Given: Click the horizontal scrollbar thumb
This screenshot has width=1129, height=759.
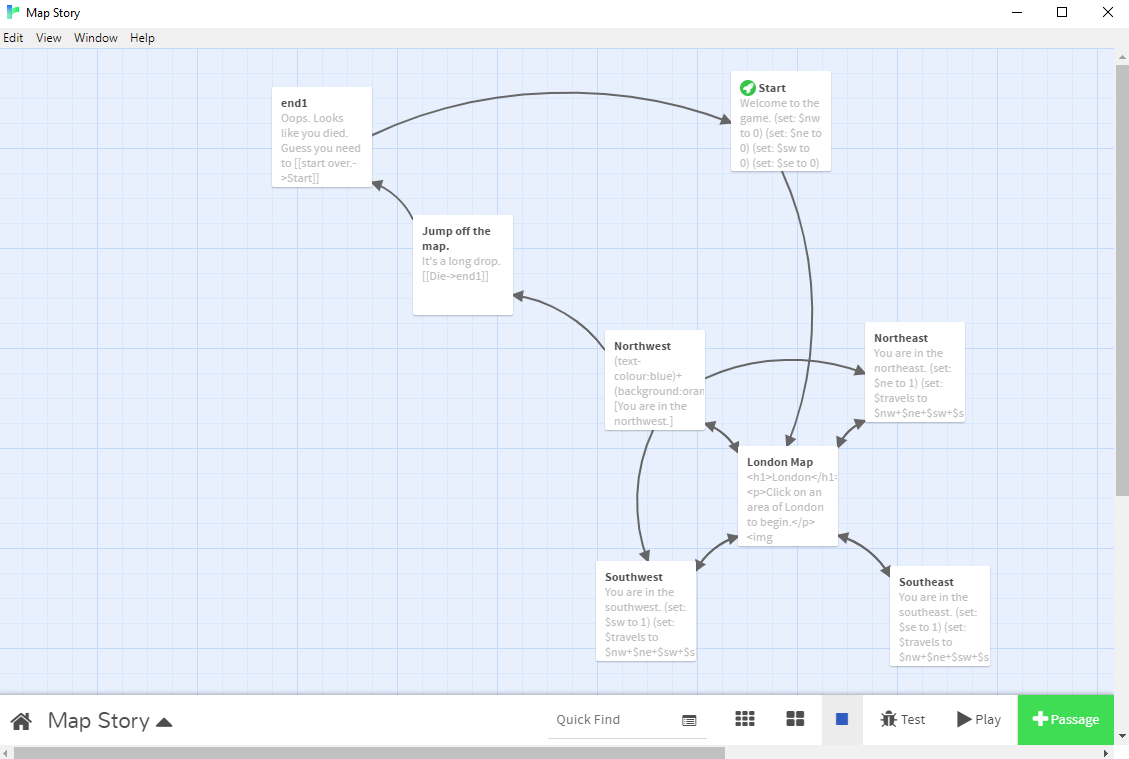Looking at the screenshot, I should 370,752.
